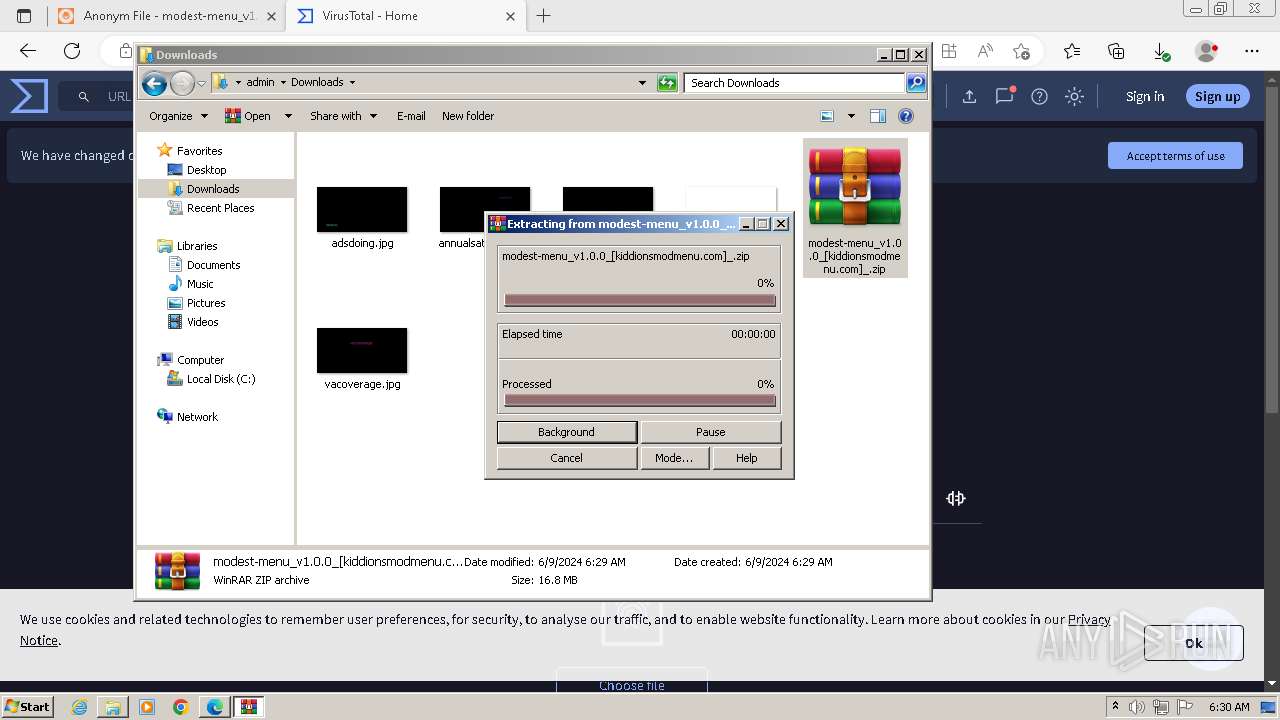Click the Mode... button in extraction dialog
1280x720 pixels.
[674, 458]
